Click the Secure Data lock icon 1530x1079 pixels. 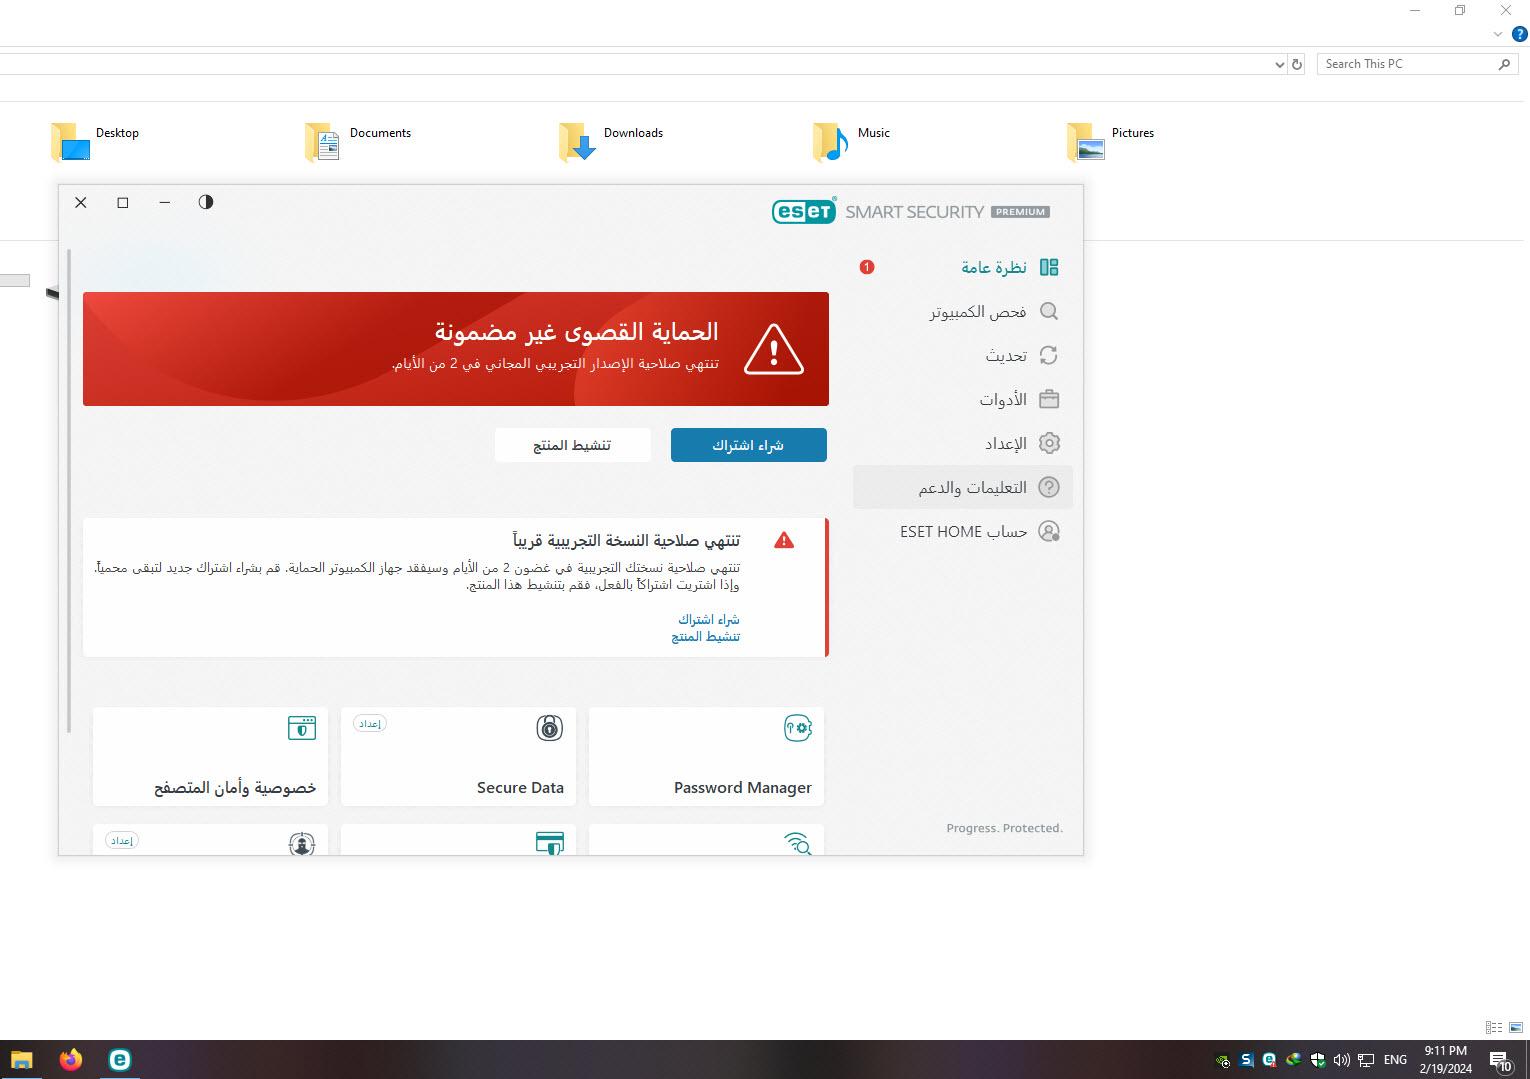[549, 728]
